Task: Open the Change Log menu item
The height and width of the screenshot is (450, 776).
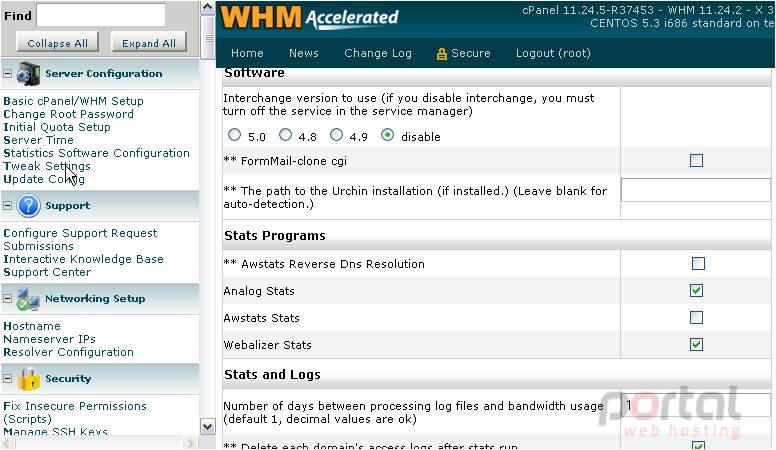Action: pos(378,53)
